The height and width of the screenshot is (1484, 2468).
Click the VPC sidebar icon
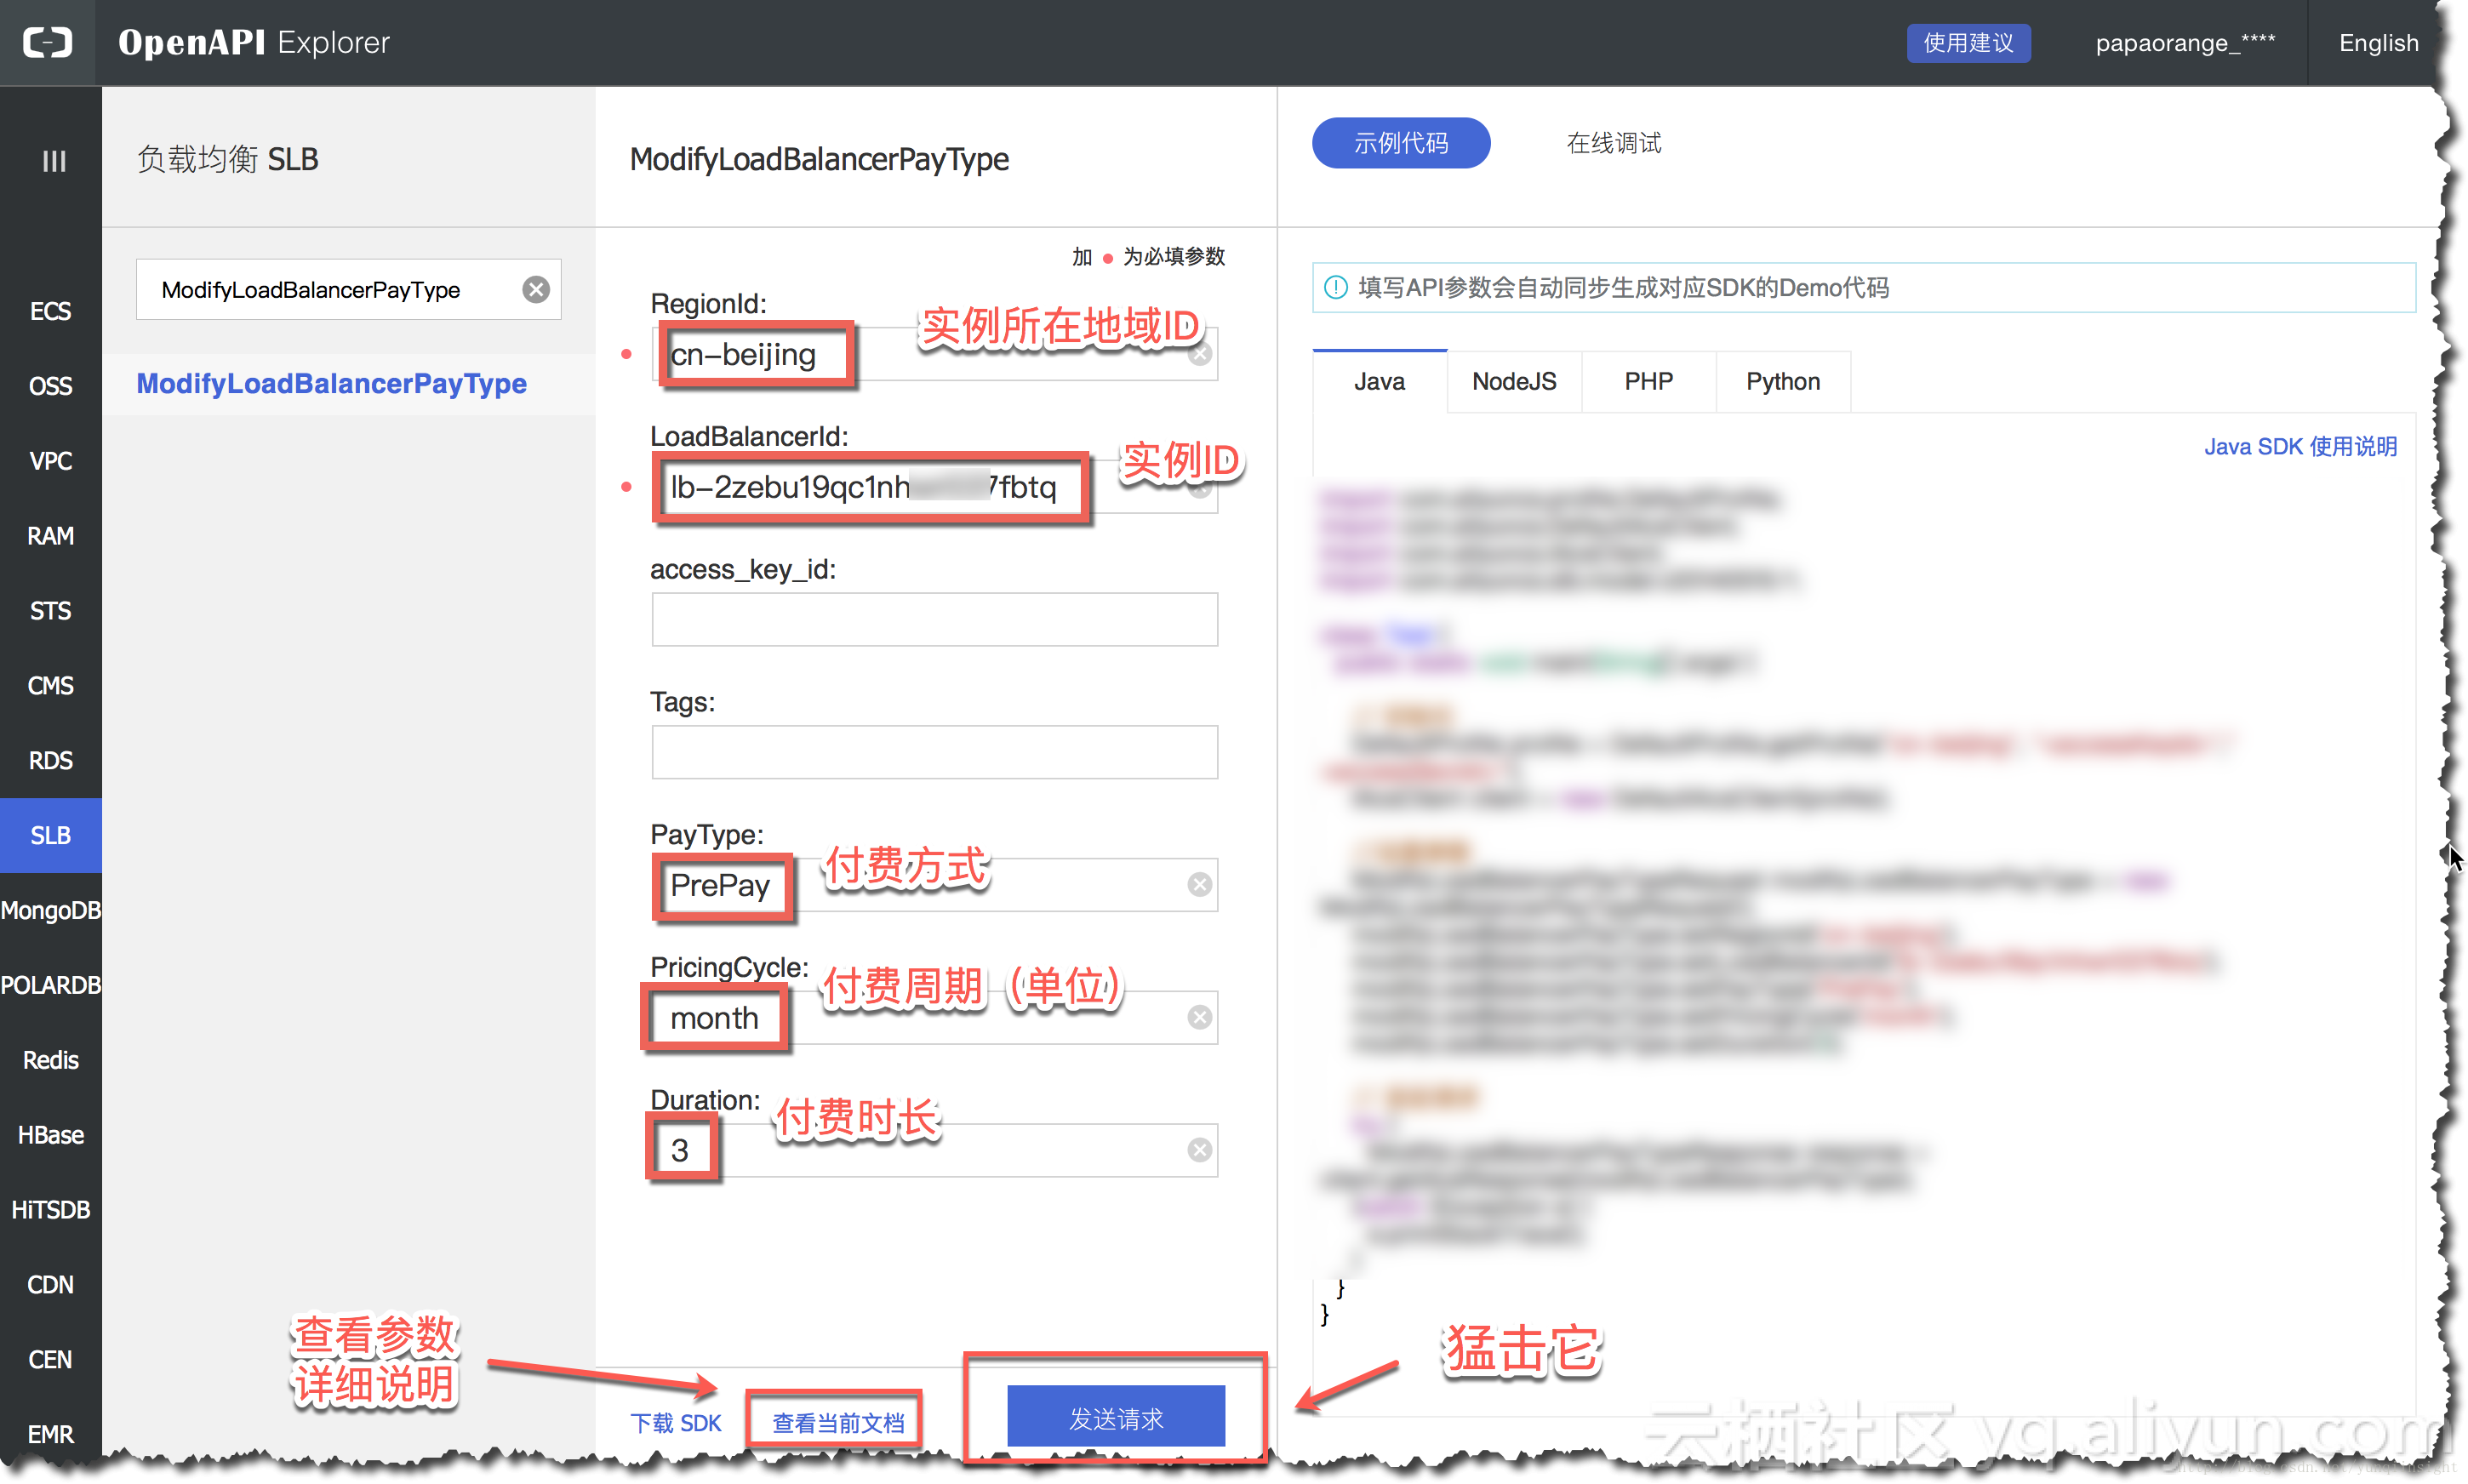(51, 462)
